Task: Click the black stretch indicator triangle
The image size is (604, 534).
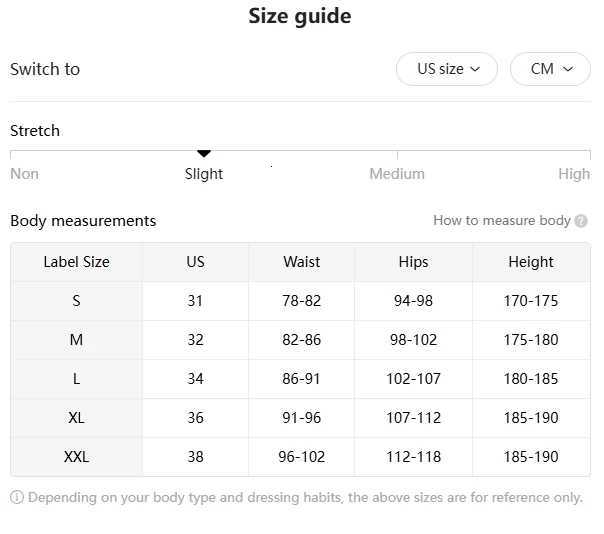Action: (x=204, y=153)
